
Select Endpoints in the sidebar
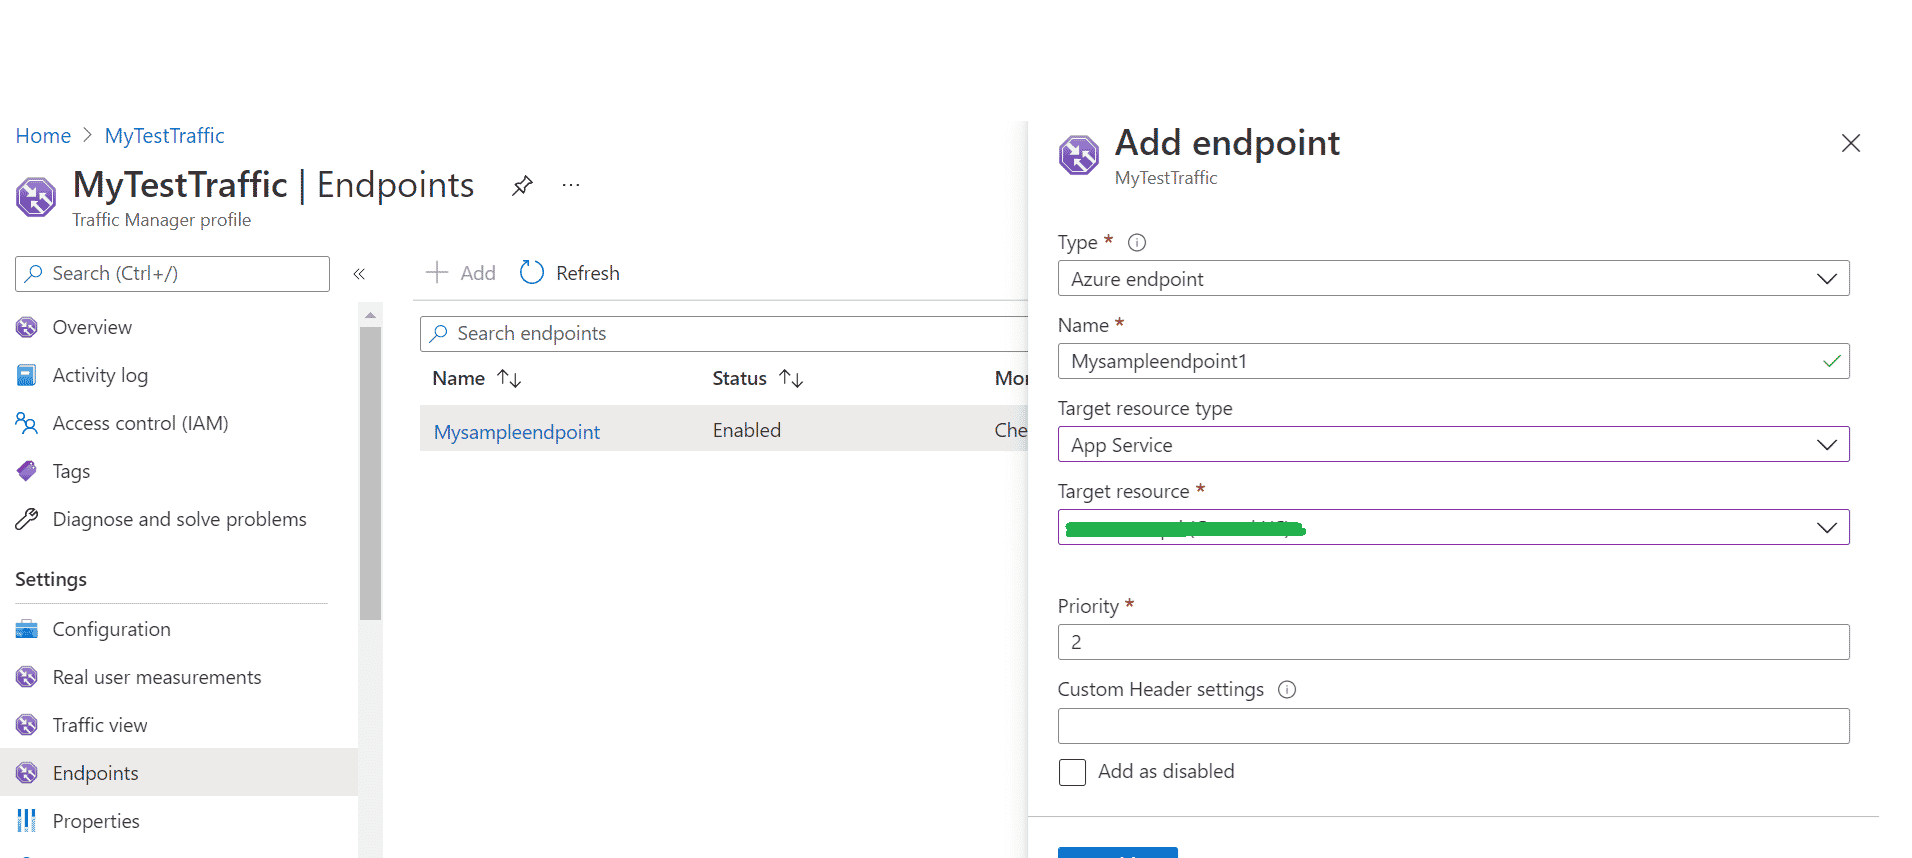(x=95, y=773)
